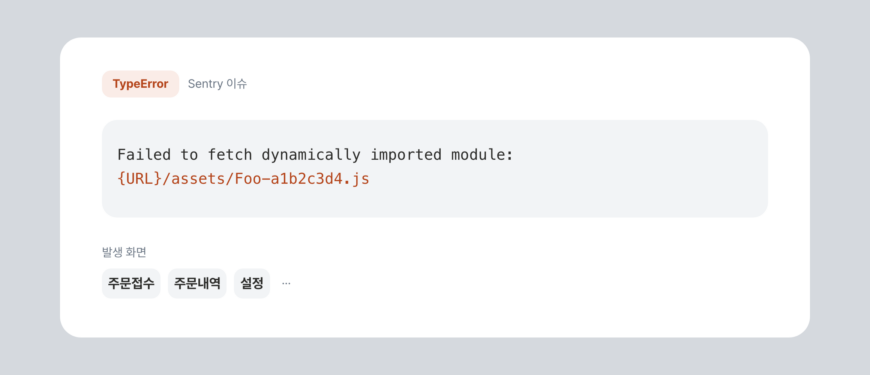
Task: Click the TypeError badge
Action: point(140,84)
